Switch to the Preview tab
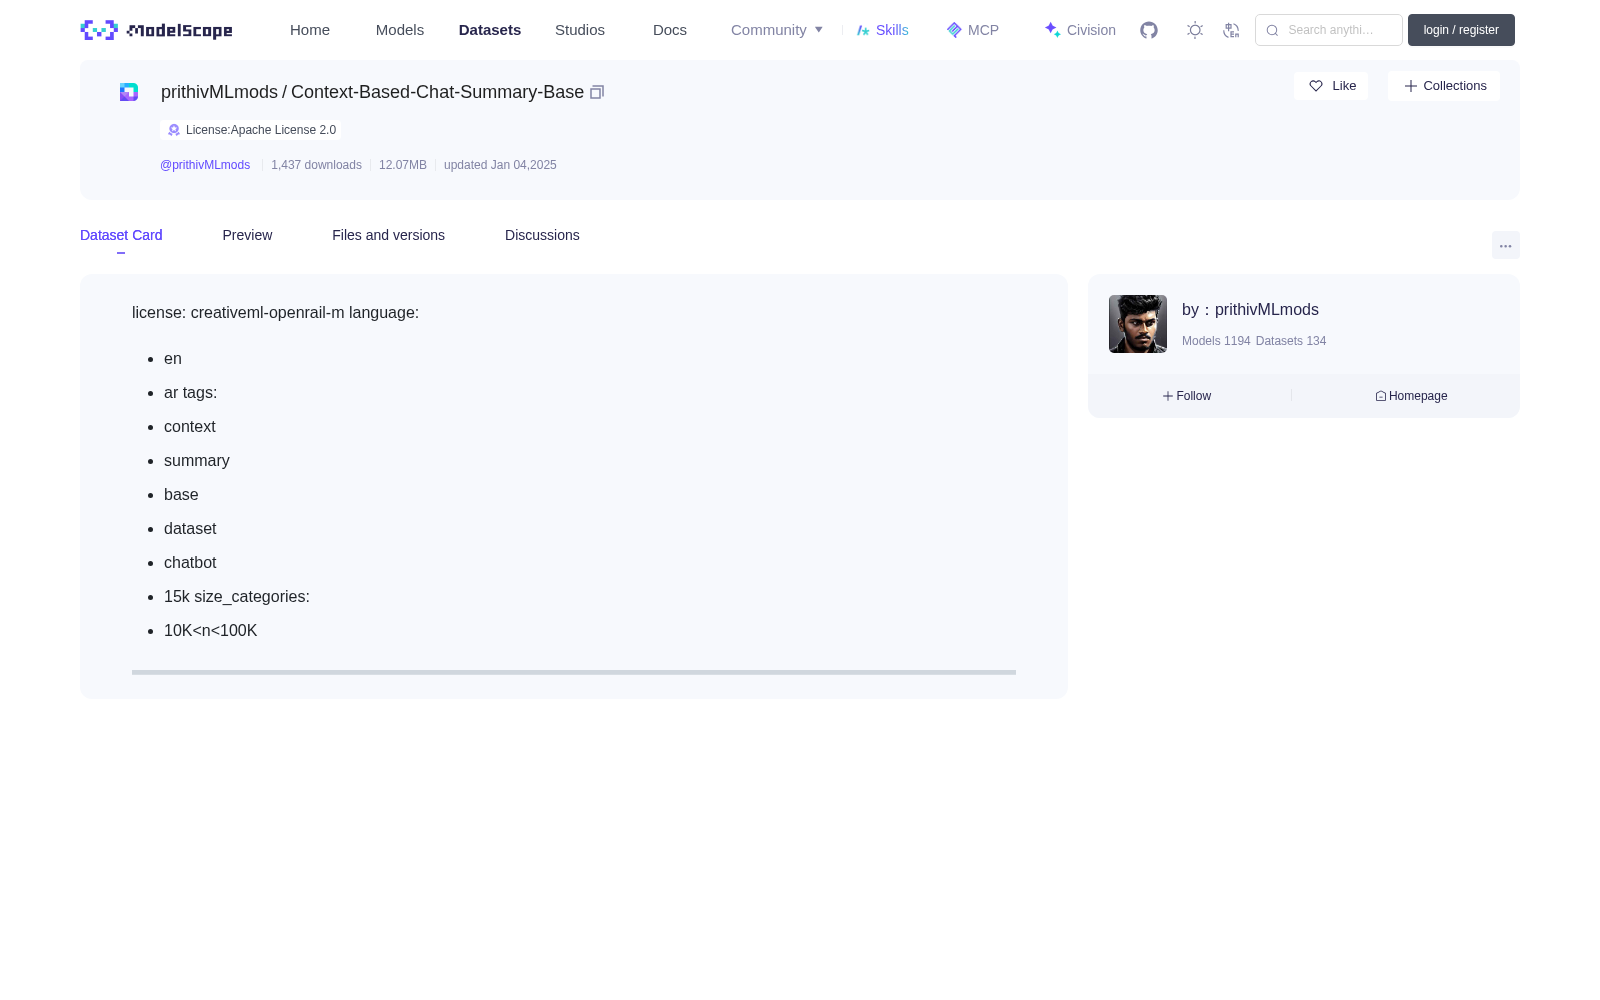 click(247, 235)
